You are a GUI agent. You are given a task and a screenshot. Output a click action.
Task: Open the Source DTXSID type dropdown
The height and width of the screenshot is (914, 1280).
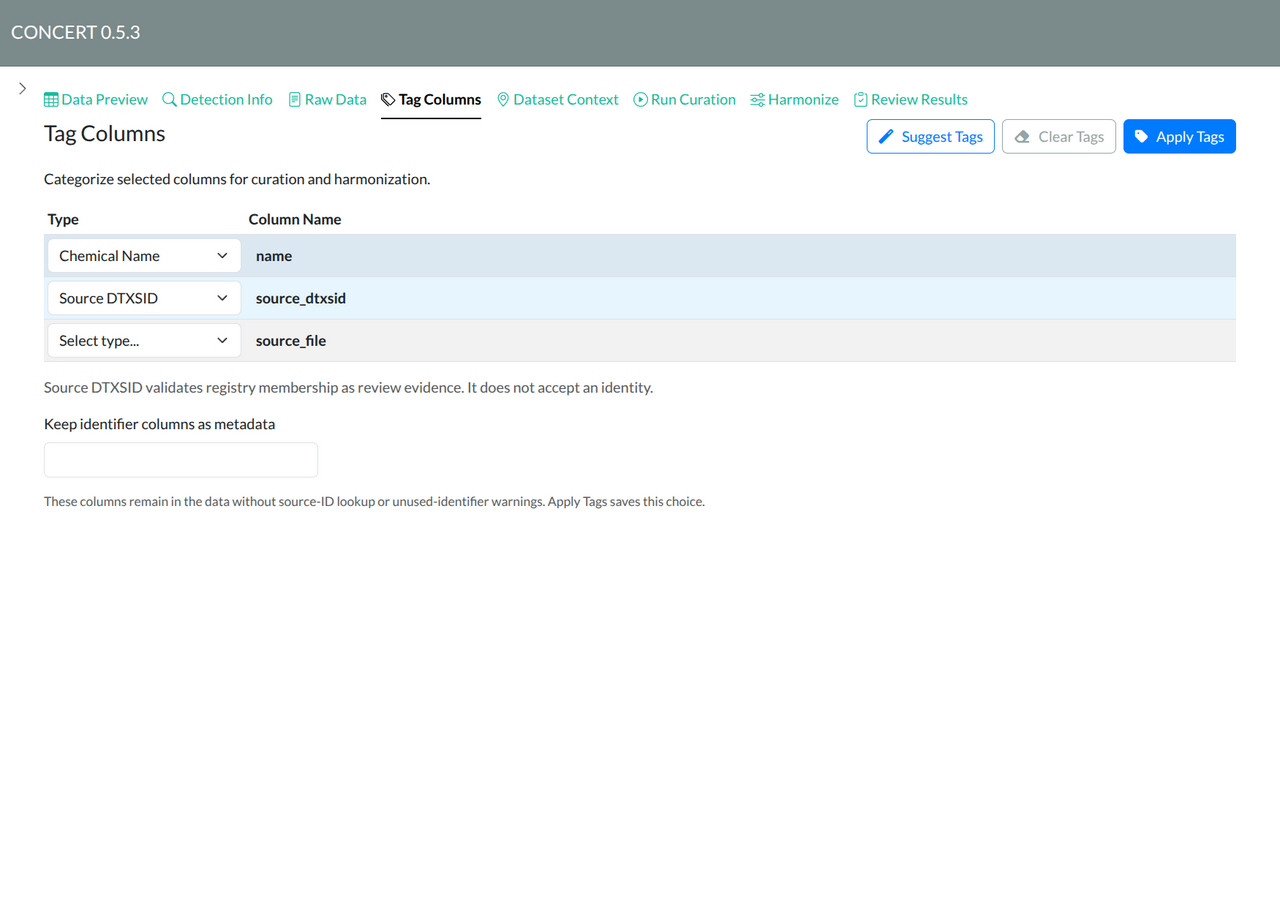point(144,298)
